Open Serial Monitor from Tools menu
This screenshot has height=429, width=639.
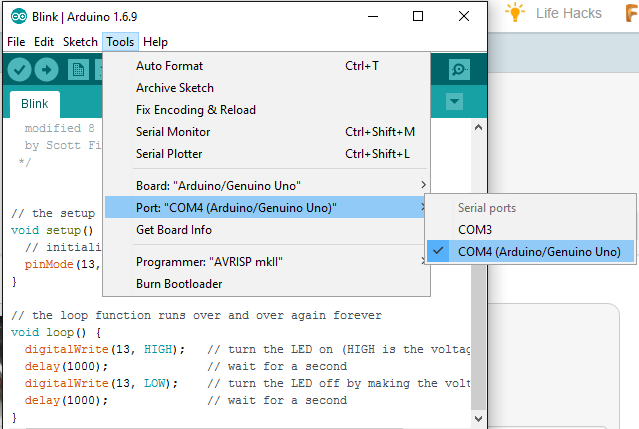click(267, 132)
